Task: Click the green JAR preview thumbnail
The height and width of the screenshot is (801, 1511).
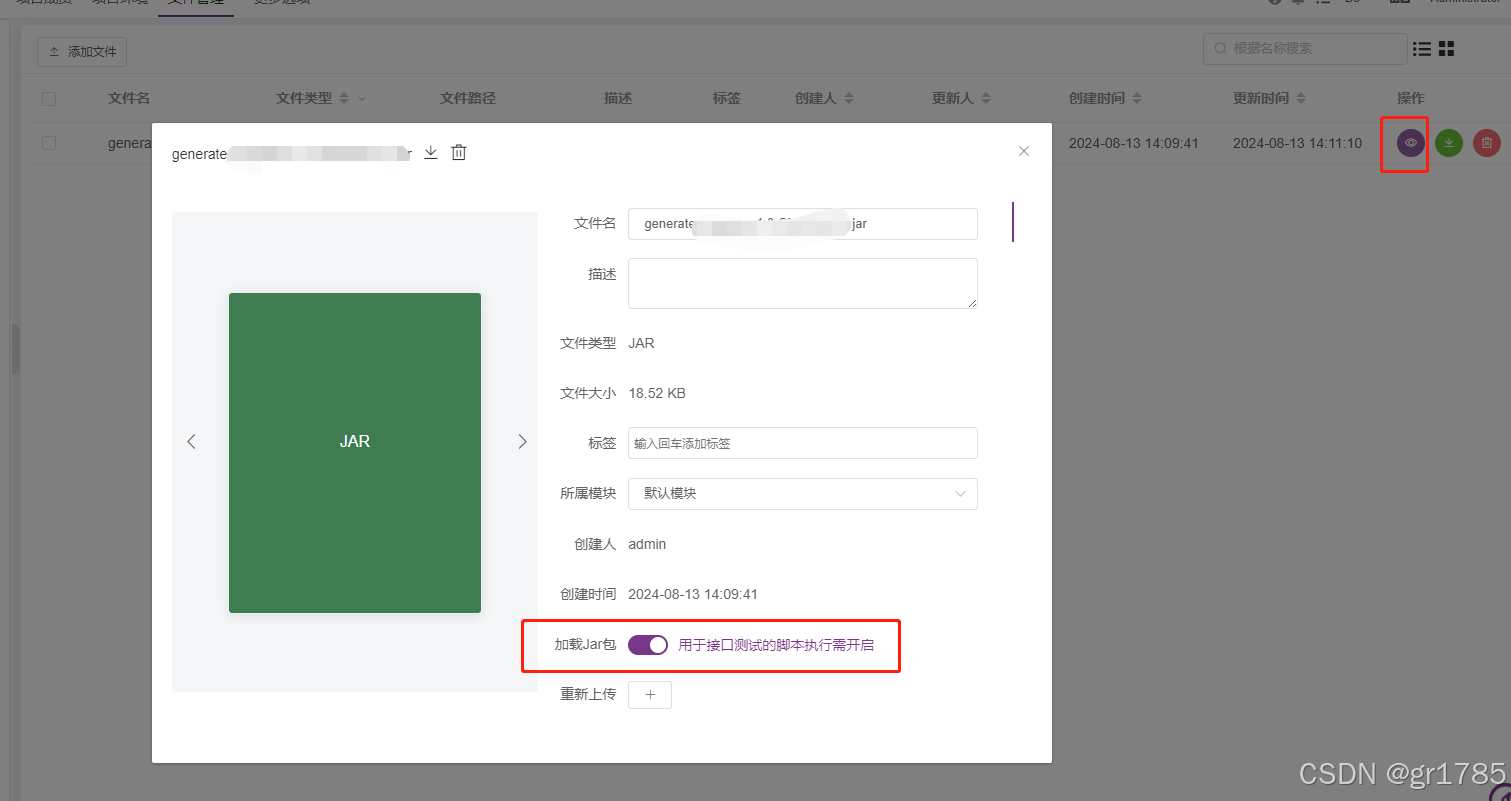Action: 355,453
